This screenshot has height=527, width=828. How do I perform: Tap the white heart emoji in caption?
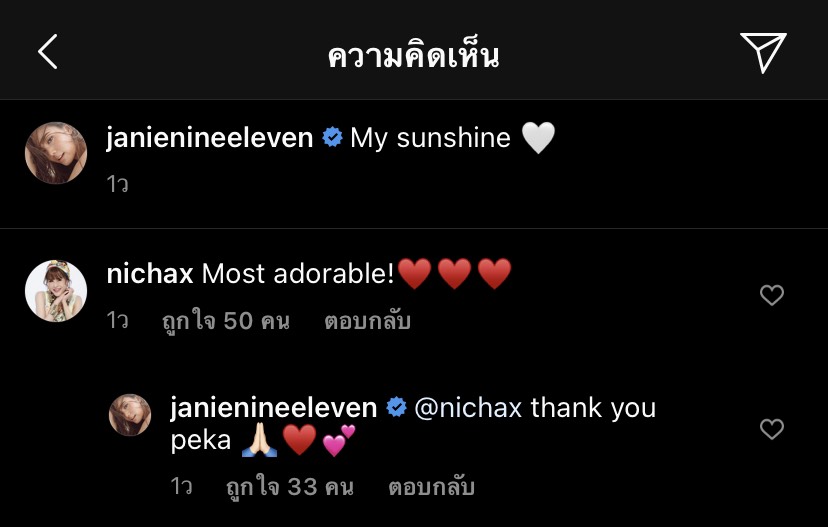538,138
